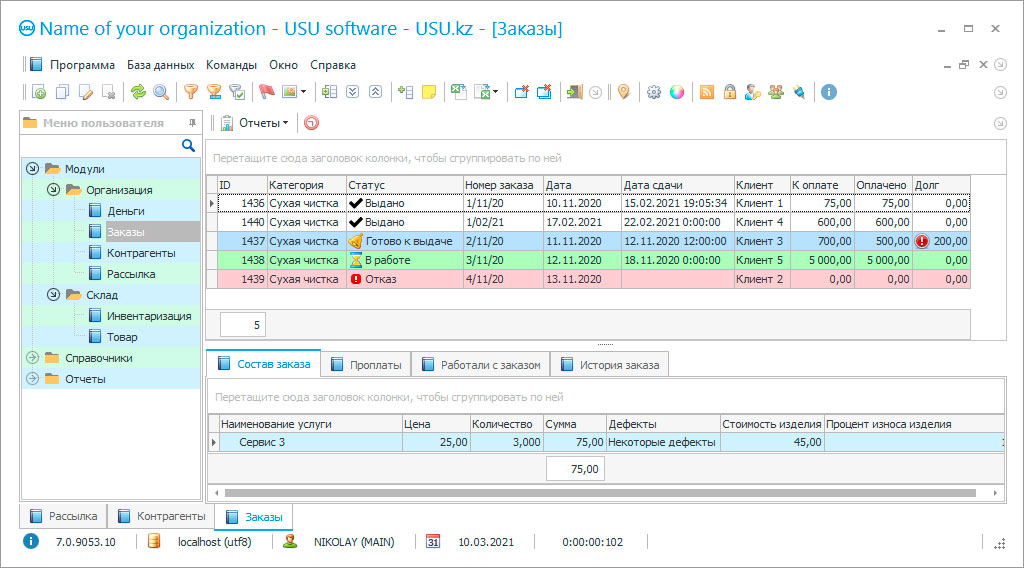
Task: Expand the Отчеты tree node
Action: point(33,378)
